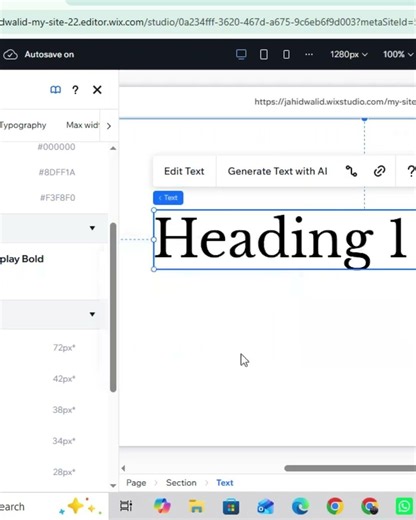Screen dimensions: 416x520
Task: Click the panel scroll up arrow
Action: pyautogui.click(x=113, y=148)
